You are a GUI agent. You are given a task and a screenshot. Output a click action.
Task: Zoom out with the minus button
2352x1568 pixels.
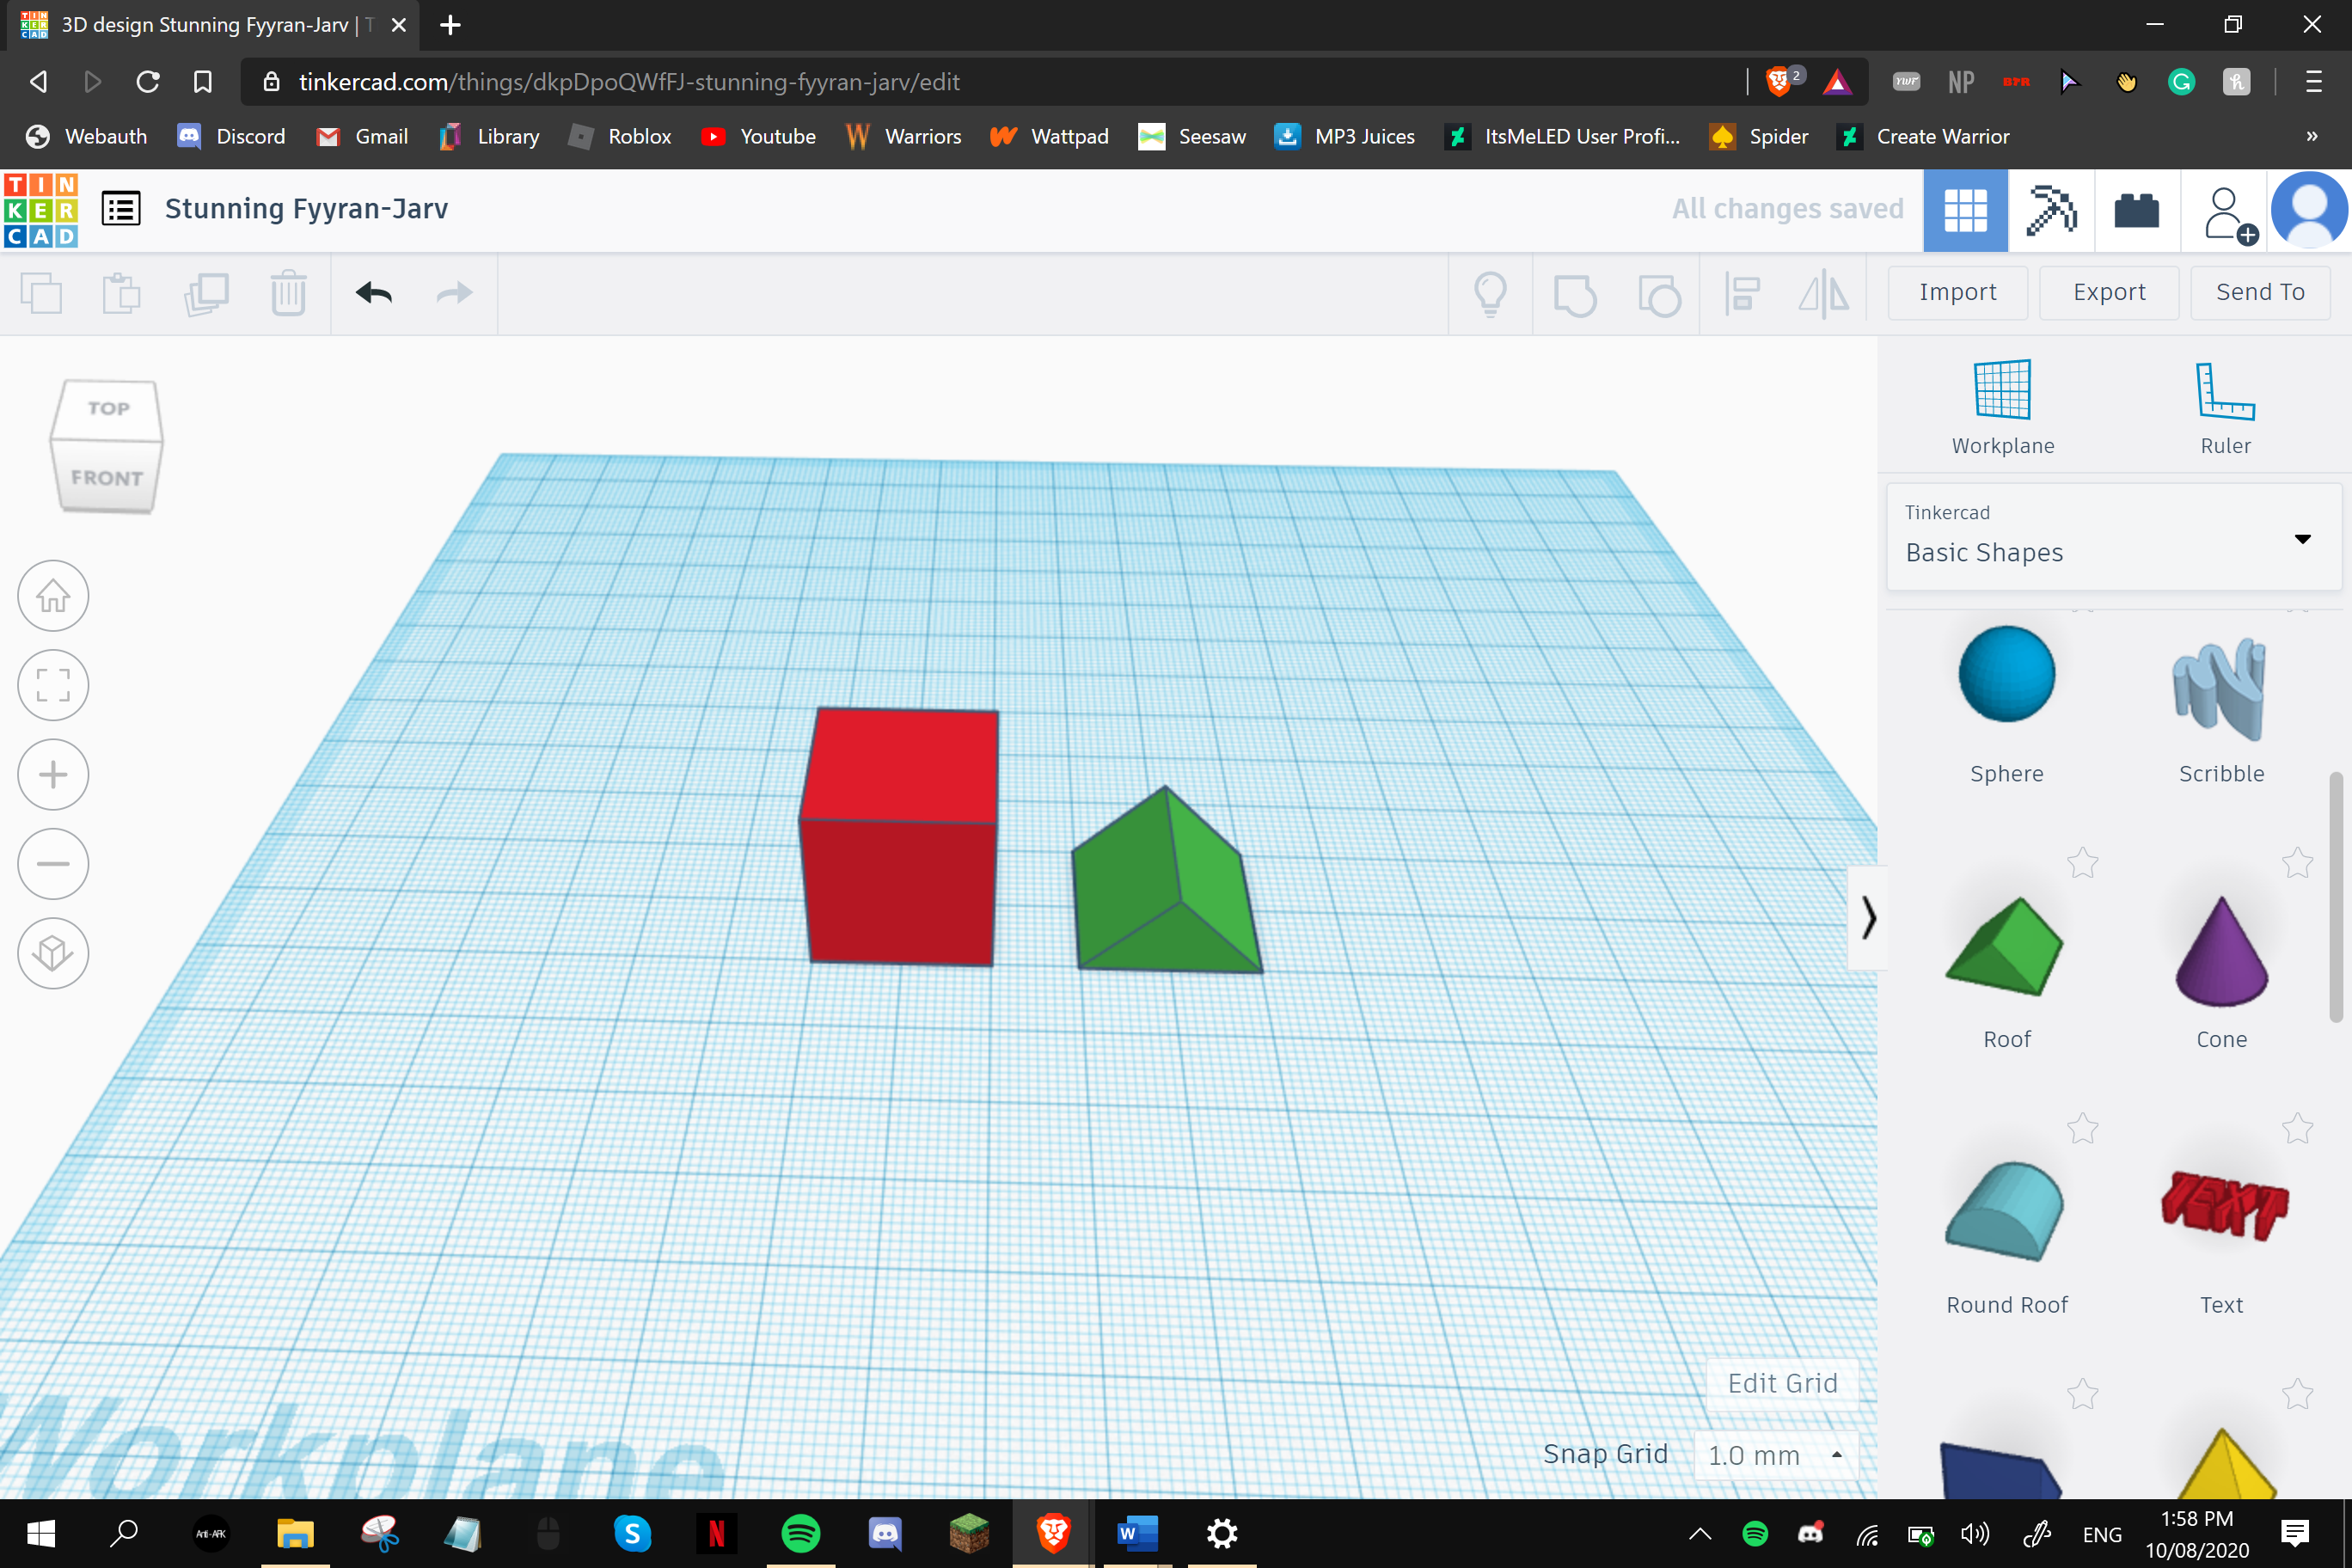[x=54, y=864]
